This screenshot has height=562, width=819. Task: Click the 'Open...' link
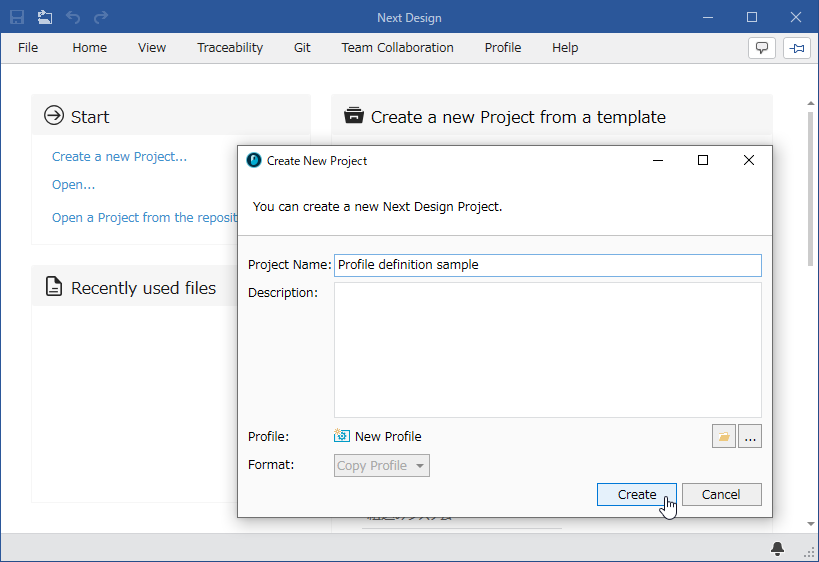73,184
